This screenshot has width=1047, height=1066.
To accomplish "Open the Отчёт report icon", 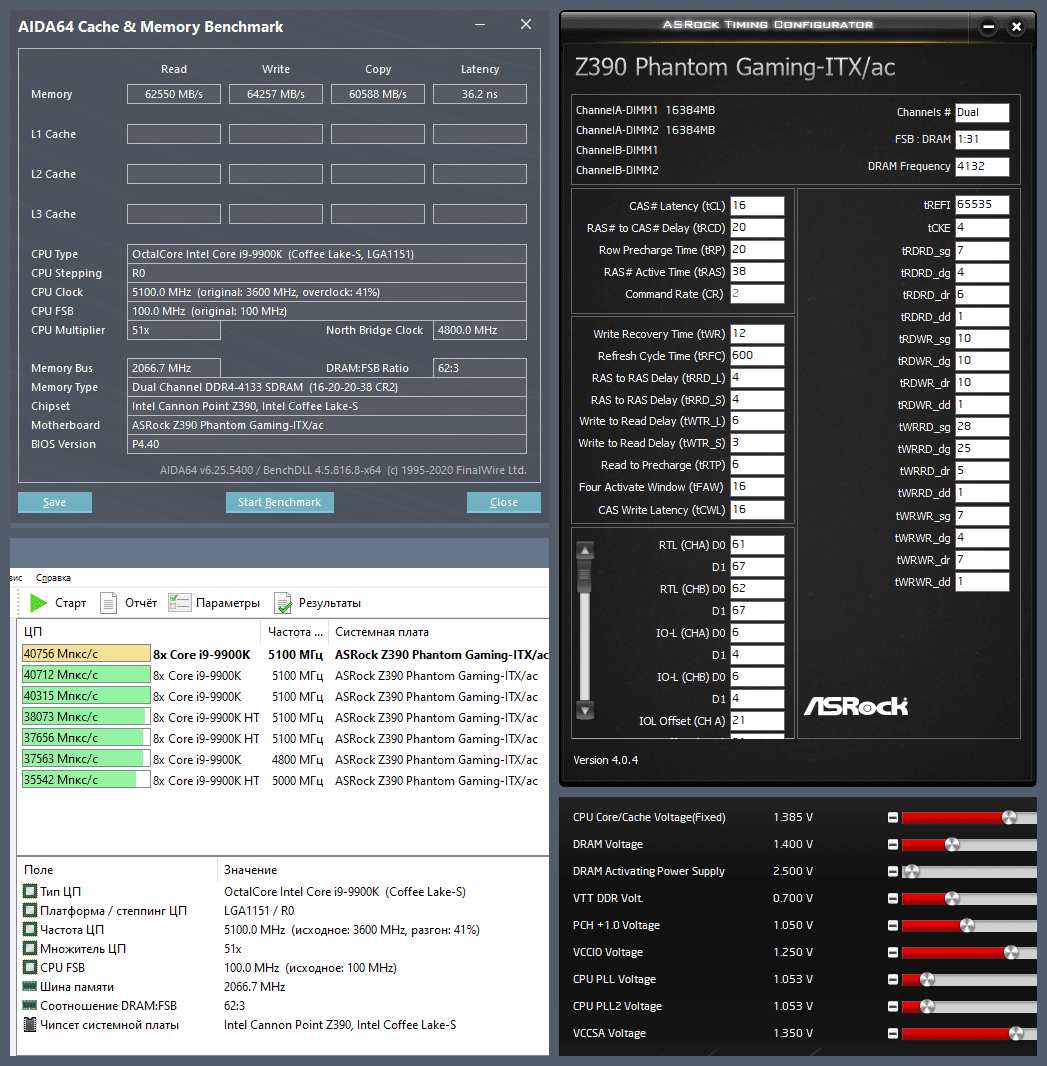I will [x=108, y=603].
